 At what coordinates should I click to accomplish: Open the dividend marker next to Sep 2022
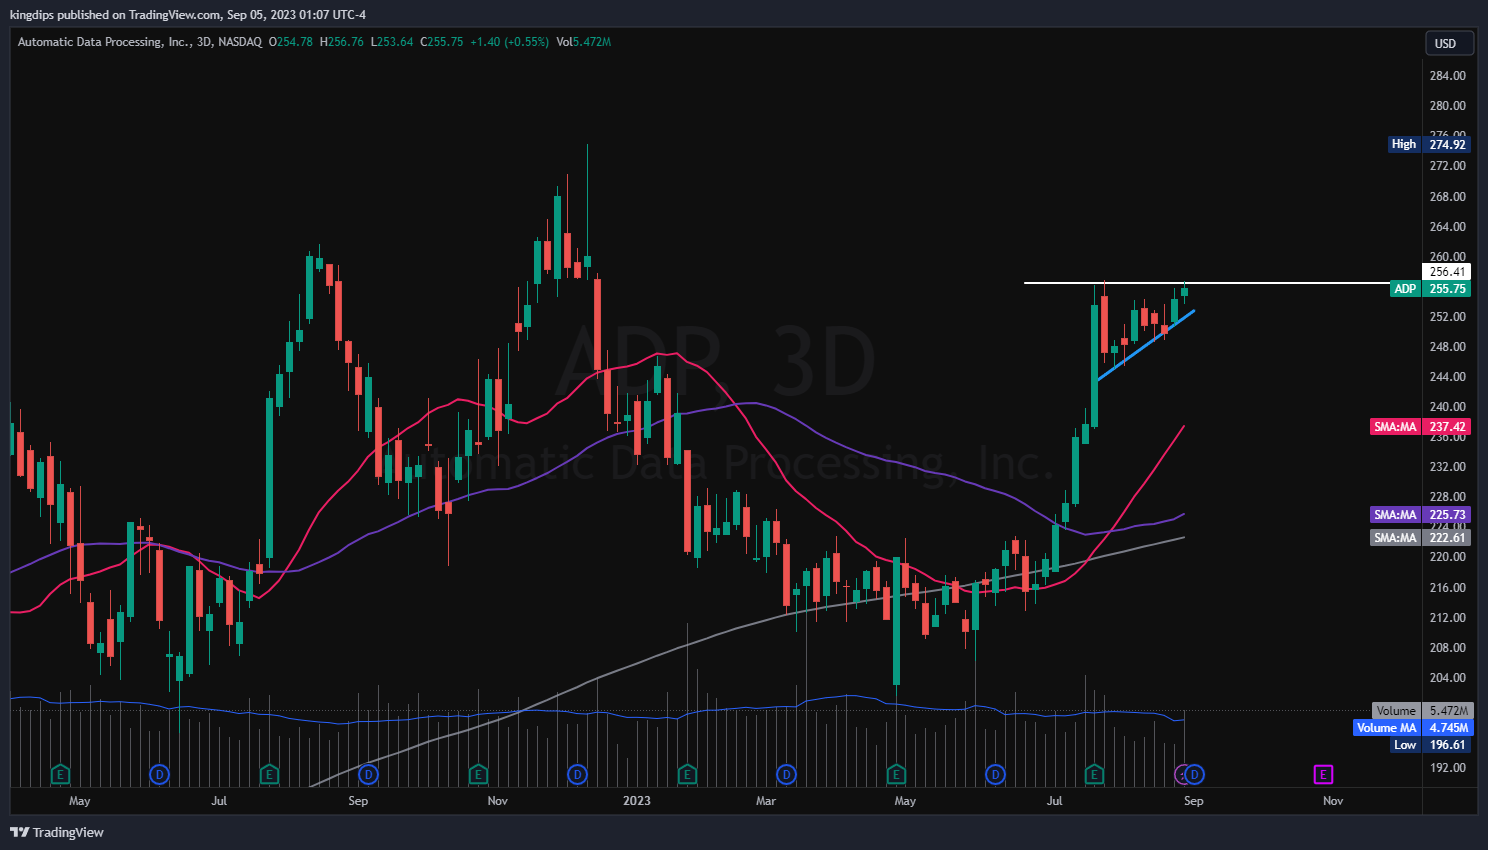(368, 774)
